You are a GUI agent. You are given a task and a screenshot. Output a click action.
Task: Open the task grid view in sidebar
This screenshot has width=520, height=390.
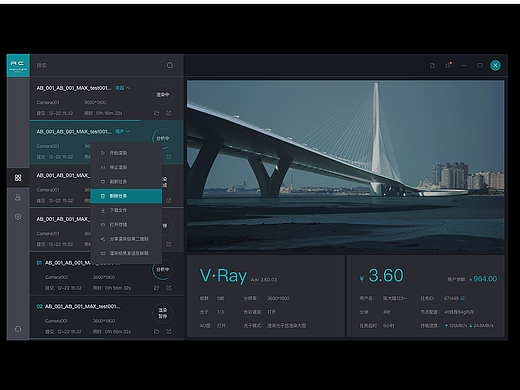pyautogui.click(x=18, y=178)
